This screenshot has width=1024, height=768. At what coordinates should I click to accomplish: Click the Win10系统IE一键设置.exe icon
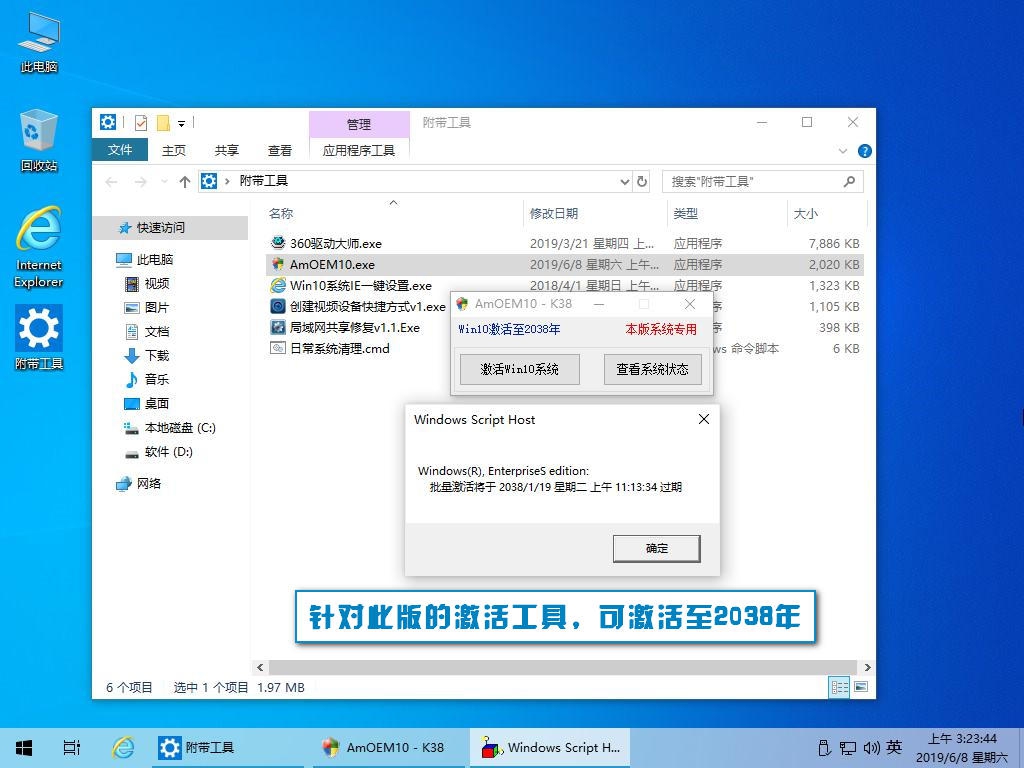pyautogui.click(x=278, y=285)
